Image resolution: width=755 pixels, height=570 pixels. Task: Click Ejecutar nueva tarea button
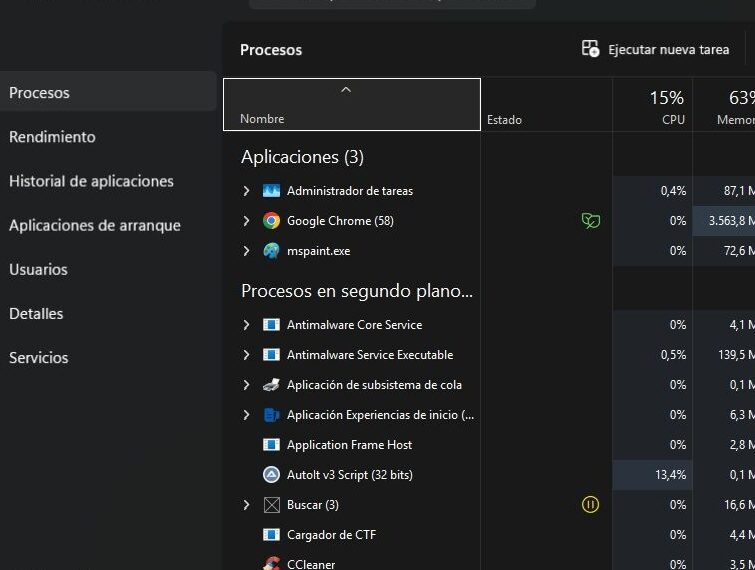[x=655, y=49]
